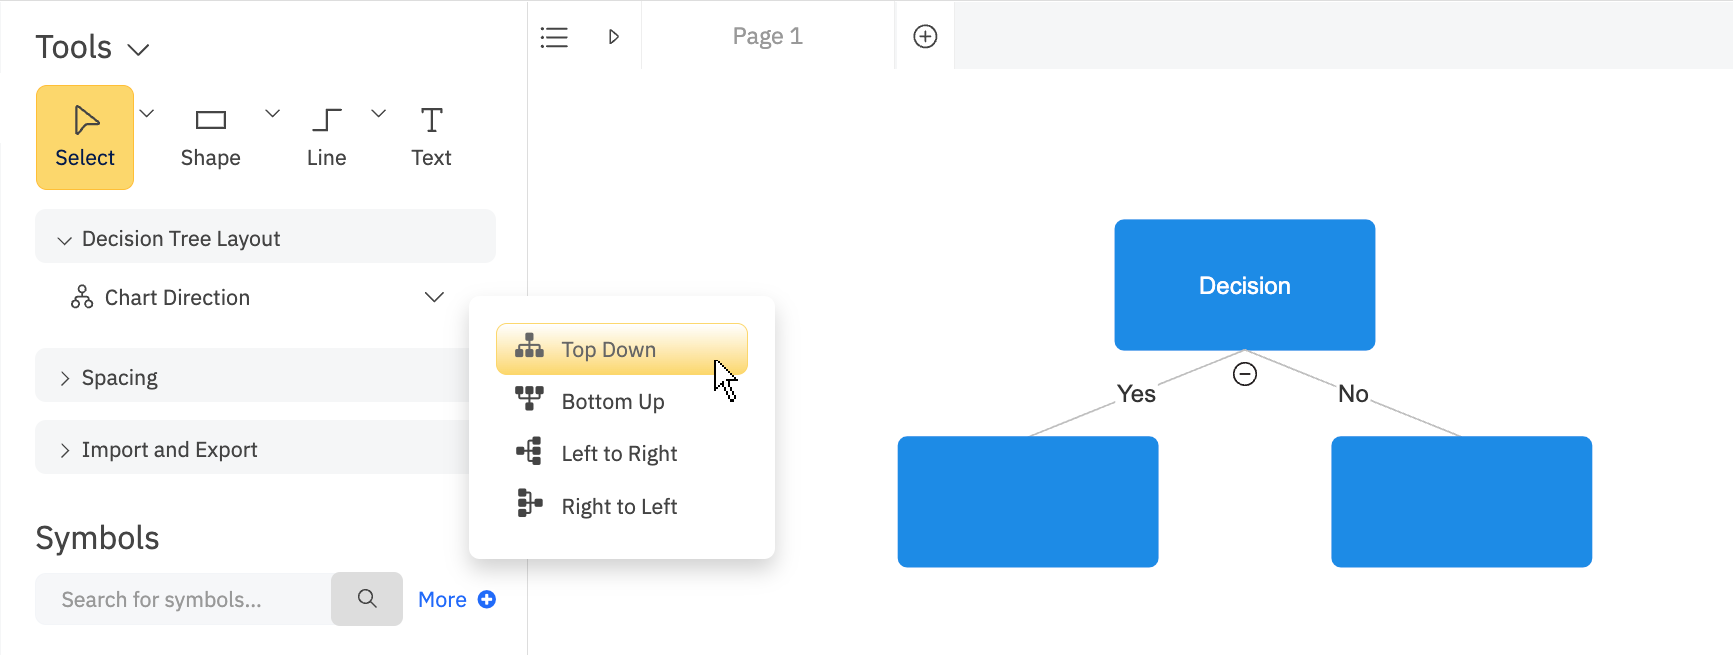Select the Shape tool
1733x655 pixels.
pyautogui.click(x=210, y=135)
